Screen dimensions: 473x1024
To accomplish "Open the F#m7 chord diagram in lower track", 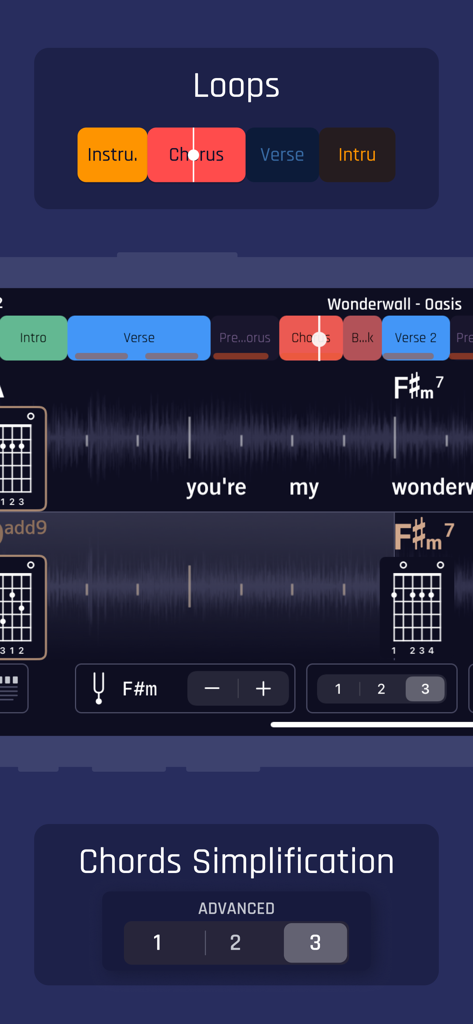I will point(417,607).
